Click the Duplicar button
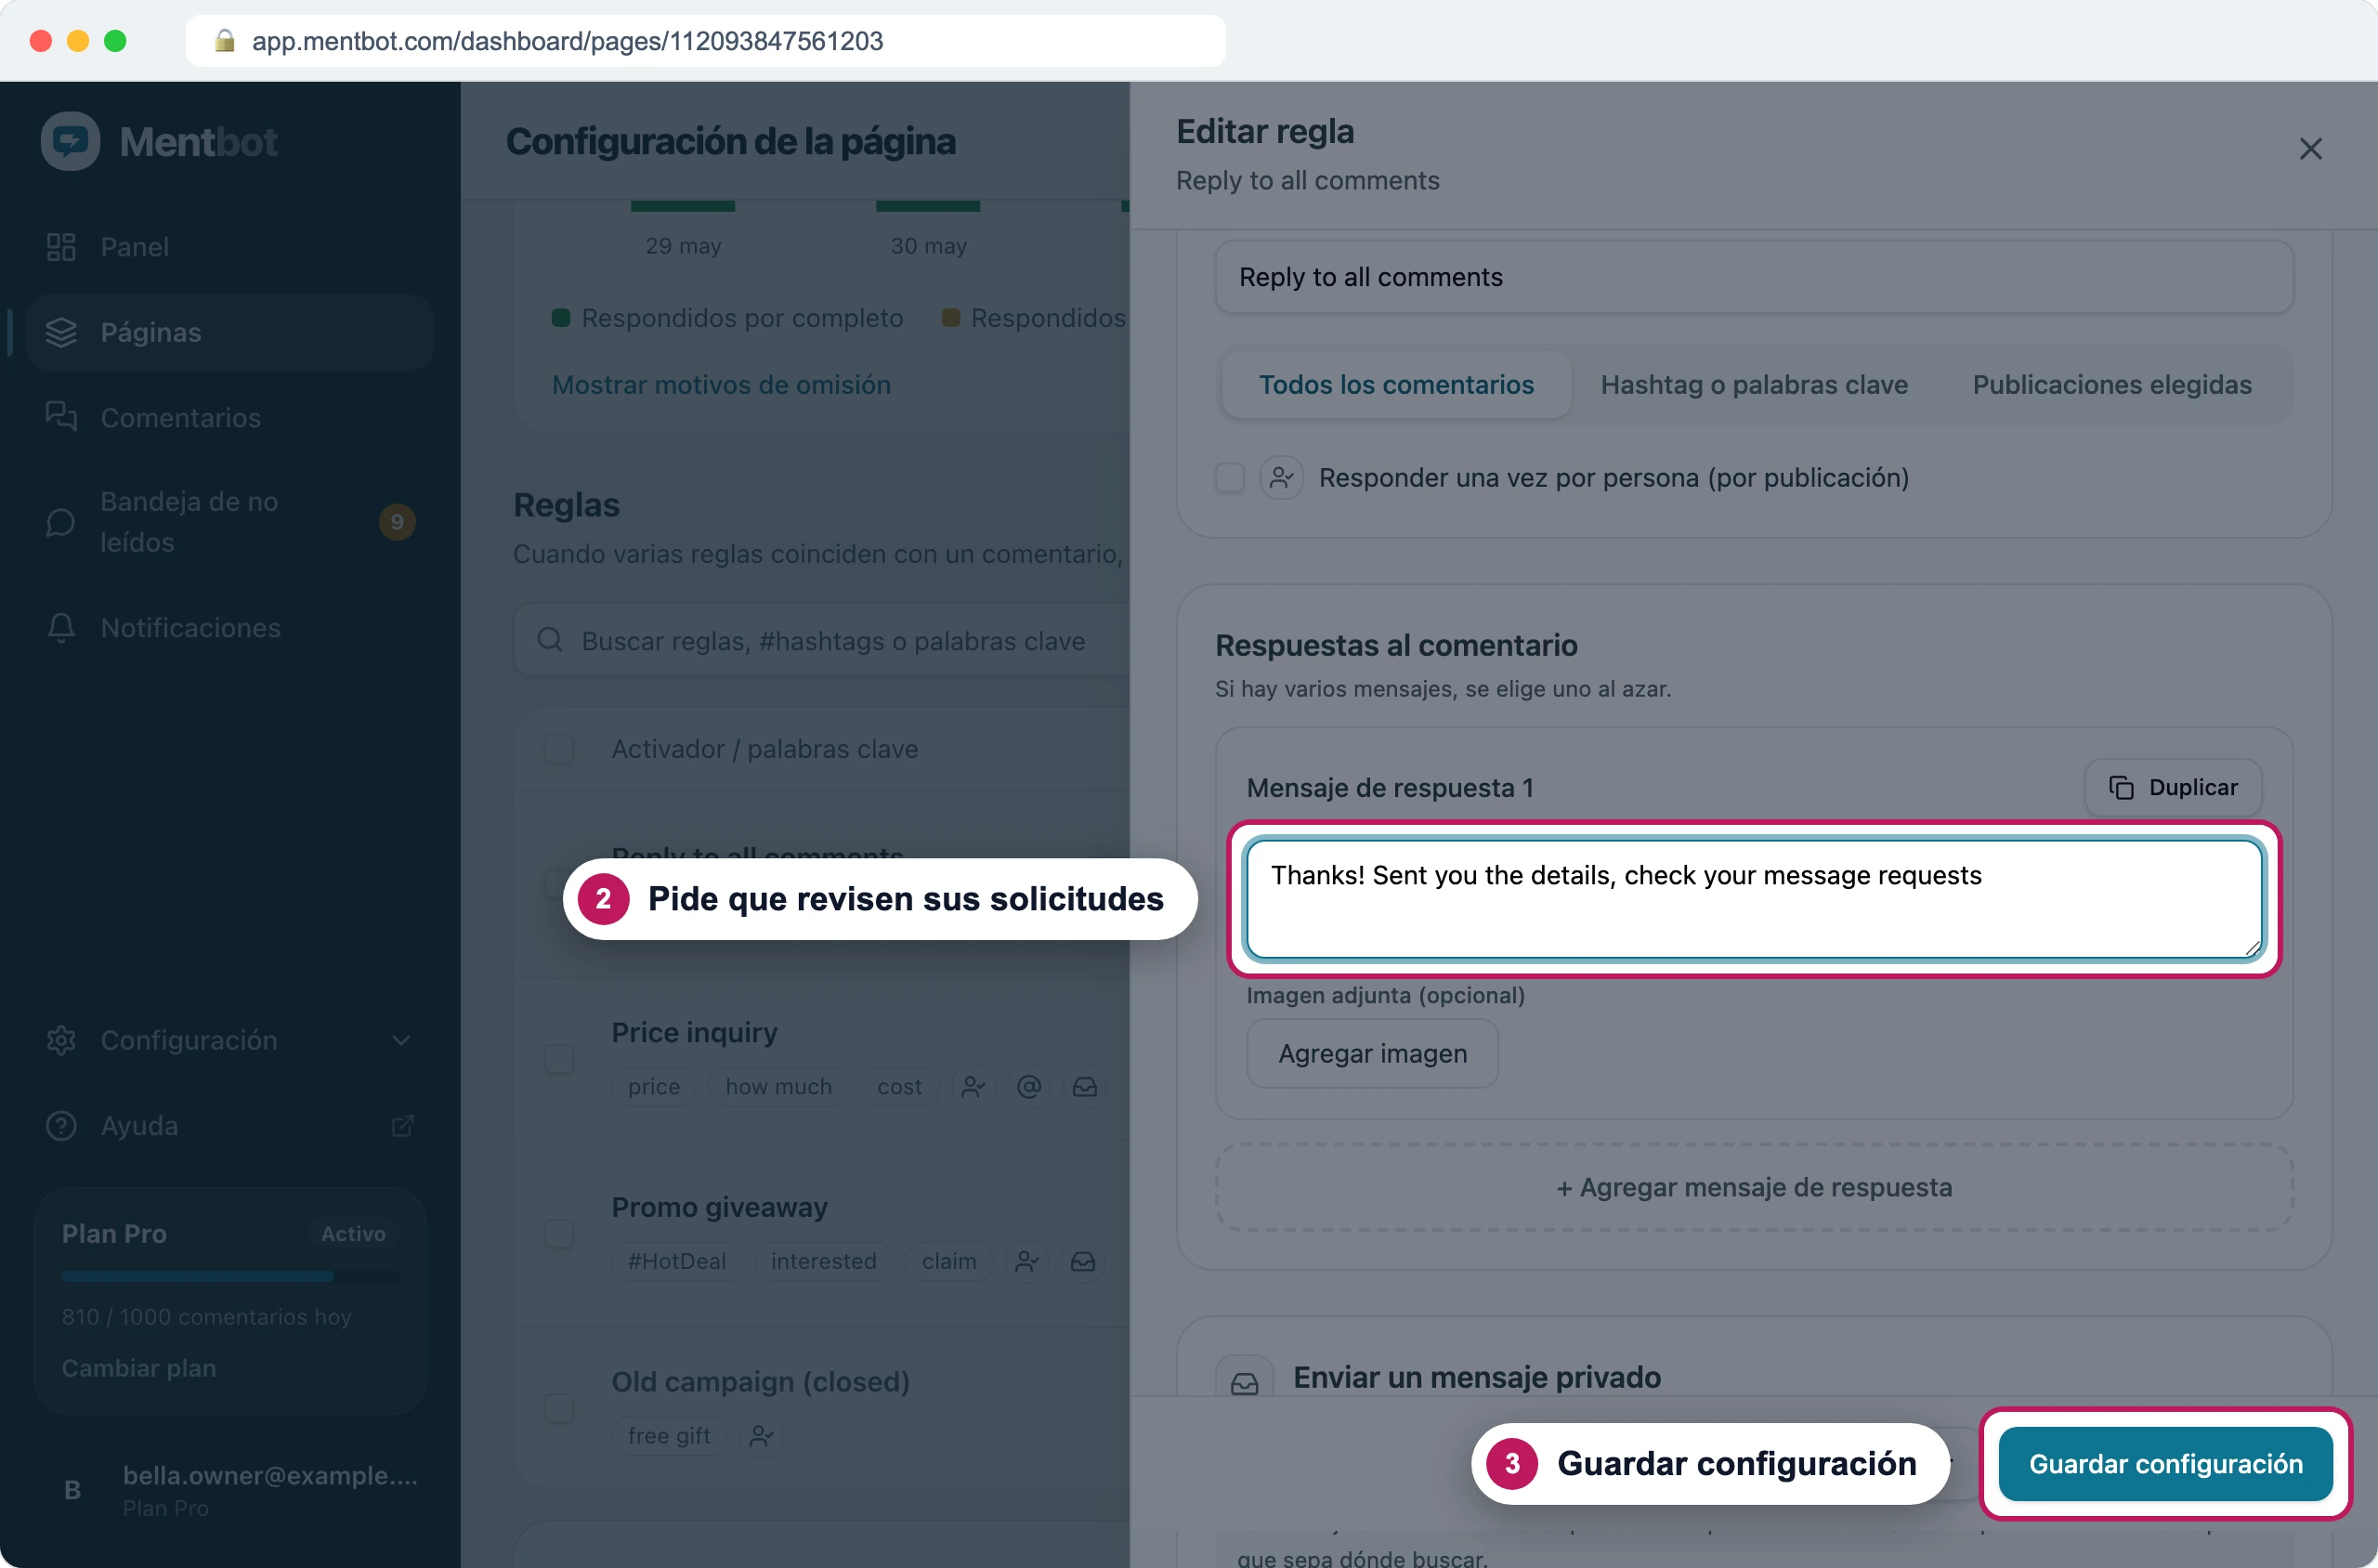The image size is (2378, 1568). tap(2173, 788)
